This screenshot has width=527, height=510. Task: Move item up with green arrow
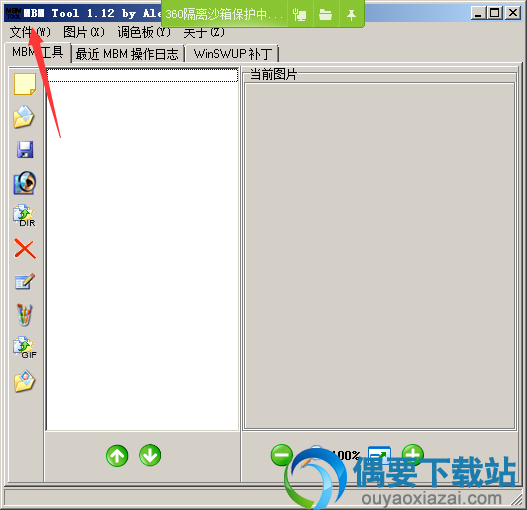click(117, 456)
